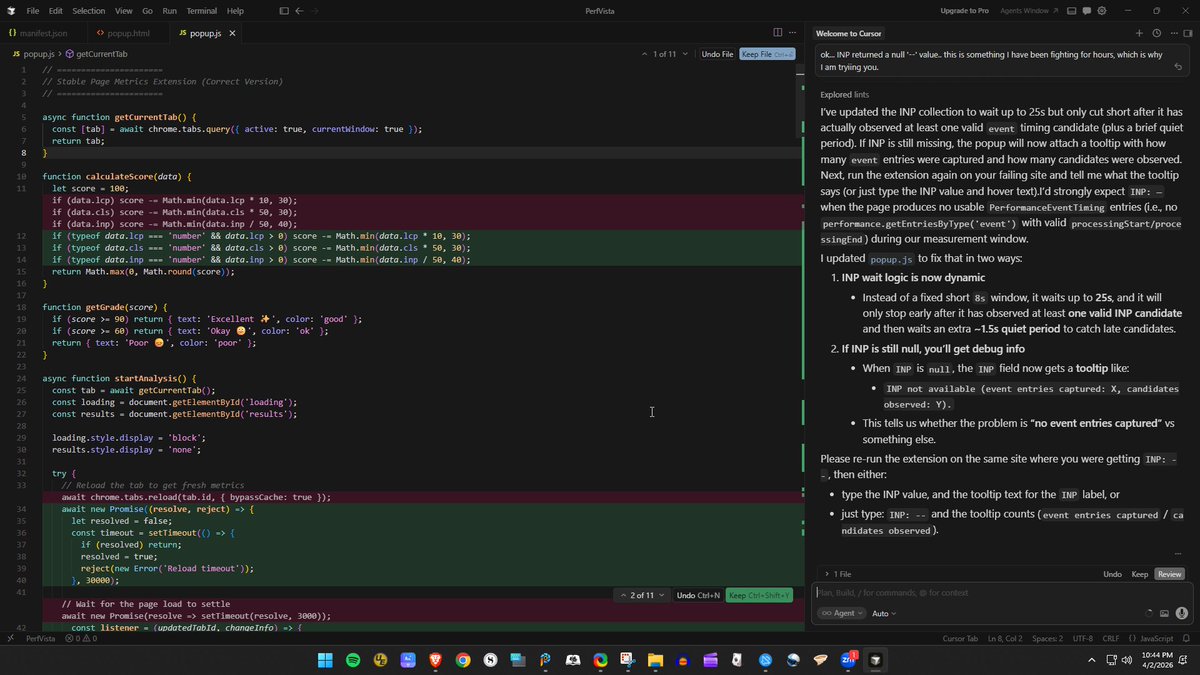Show hidden icons chevron in system tray

(1092, 660)
